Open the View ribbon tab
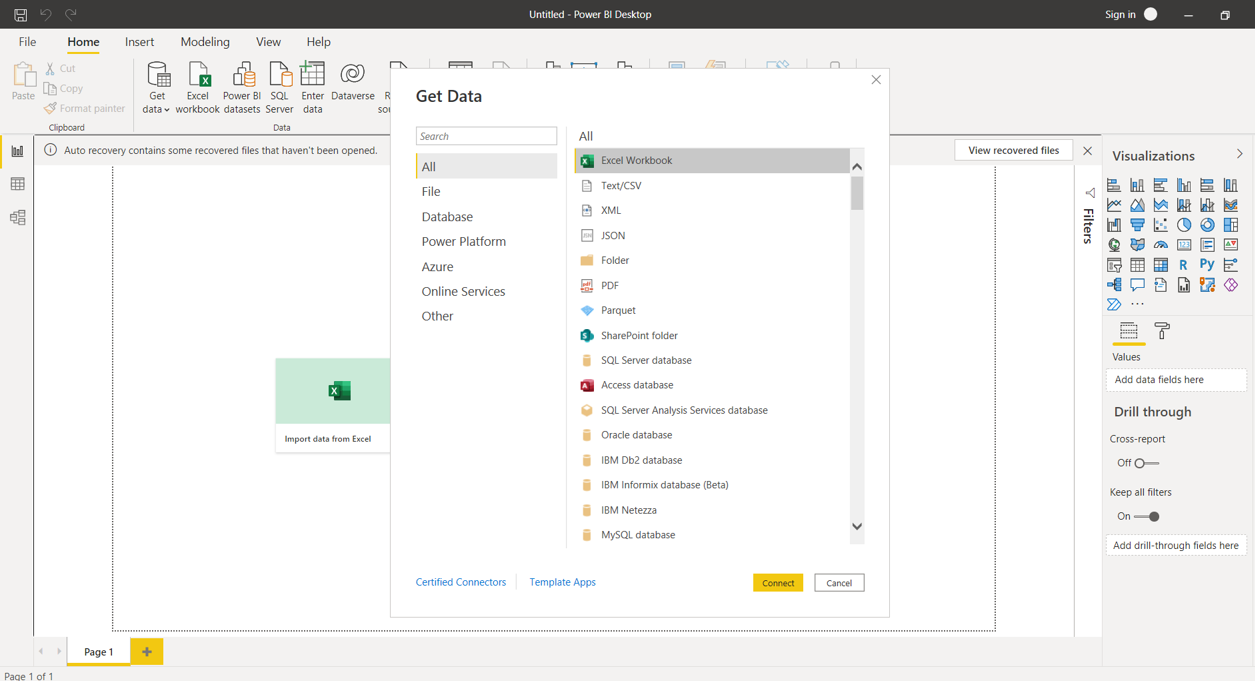The height and width of the screenshot is (681, 1255). pos(268,42)
